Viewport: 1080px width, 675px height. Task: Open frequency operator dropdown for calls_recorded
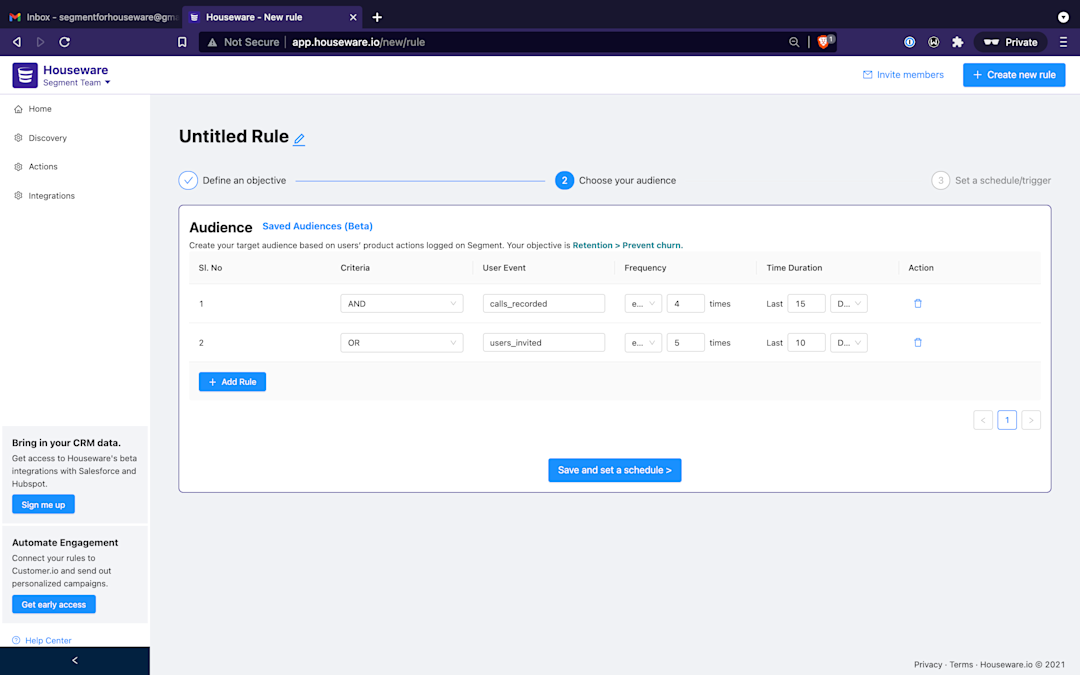coord(643,303)
